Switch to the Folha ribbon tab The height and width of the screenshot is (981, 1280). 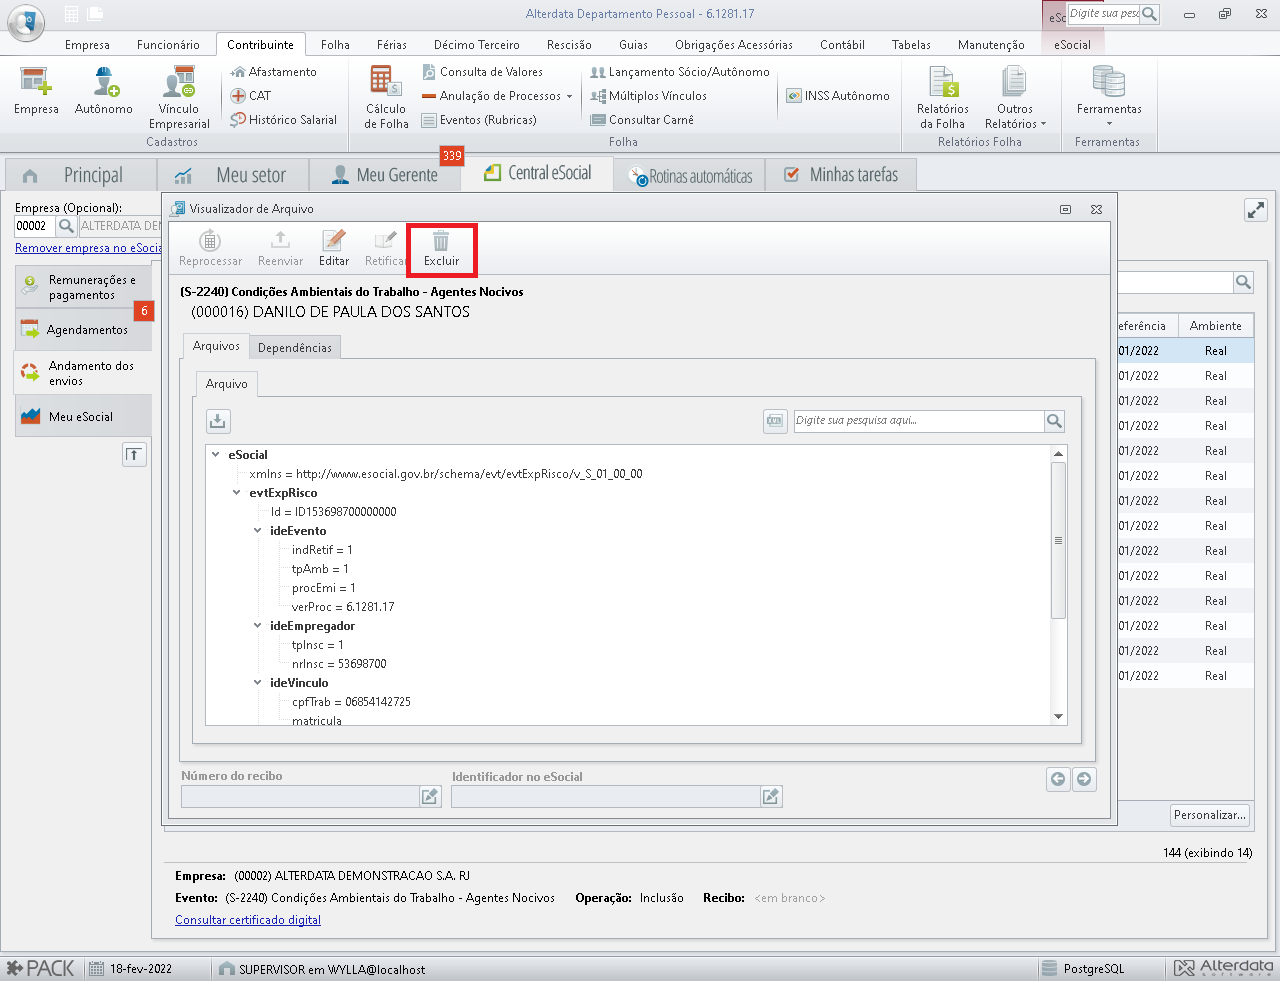(335, 45)
